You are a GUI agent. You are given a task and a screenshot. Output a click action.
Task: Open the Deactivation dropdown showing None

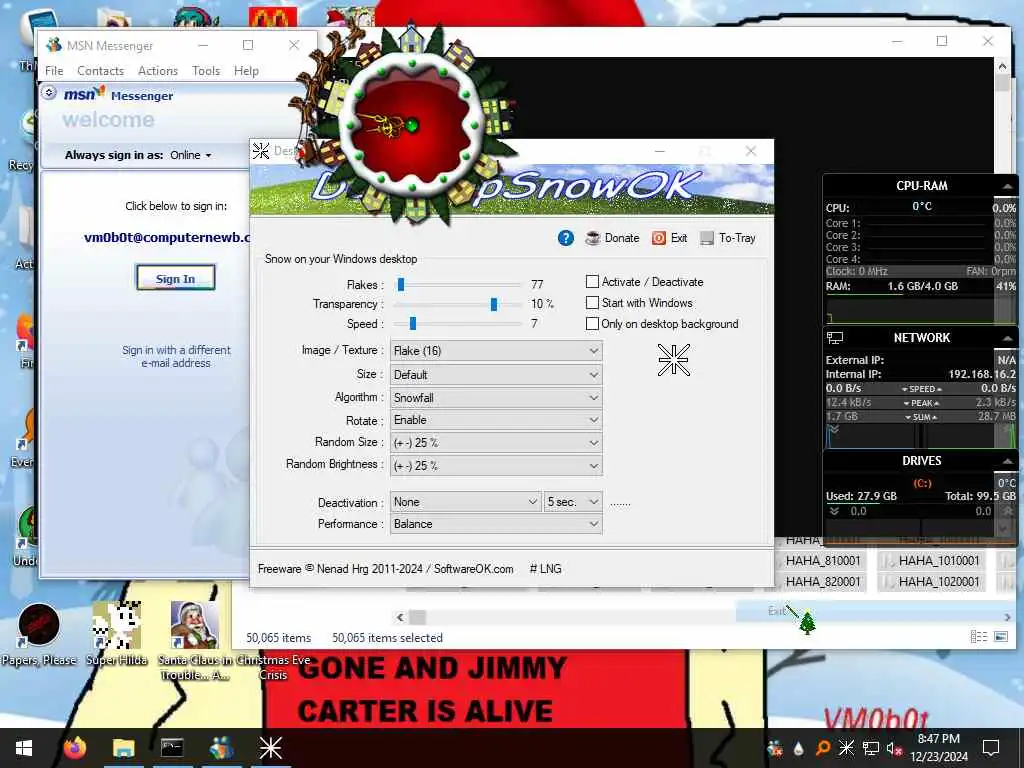coord(466,502)
